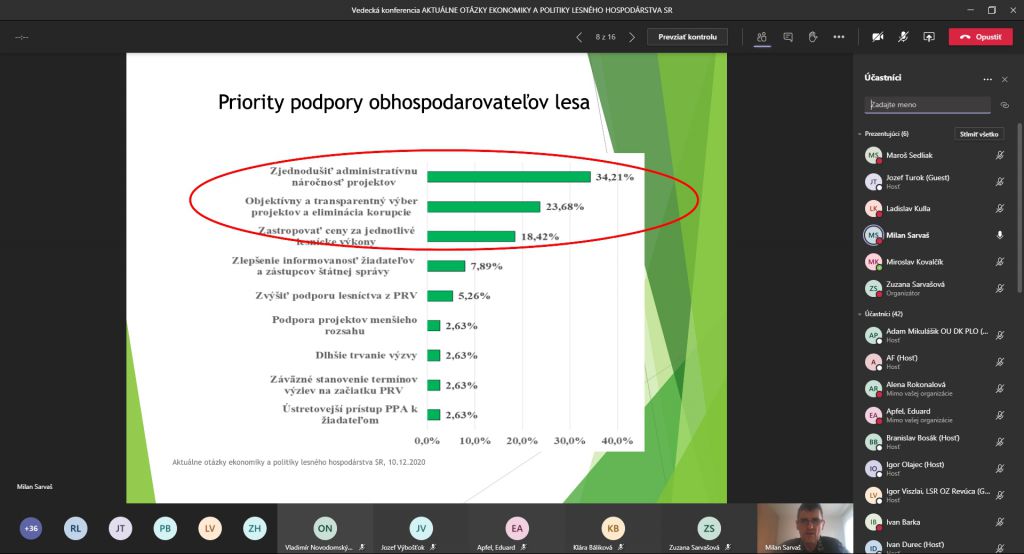
Task: Click the Zadajte meno search field
Action: pyautogui.click(x=927, y=104)
